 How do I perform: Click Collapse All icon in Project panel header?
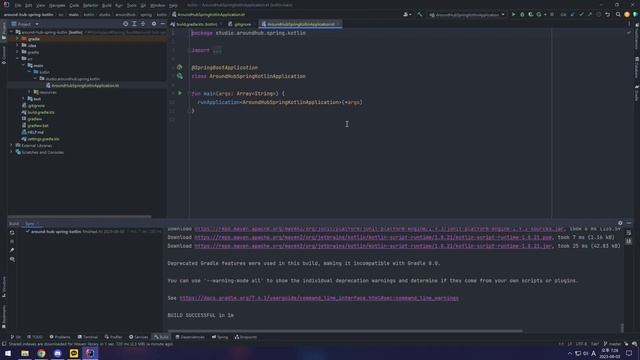pyautogui.click(x=143, y=24)
